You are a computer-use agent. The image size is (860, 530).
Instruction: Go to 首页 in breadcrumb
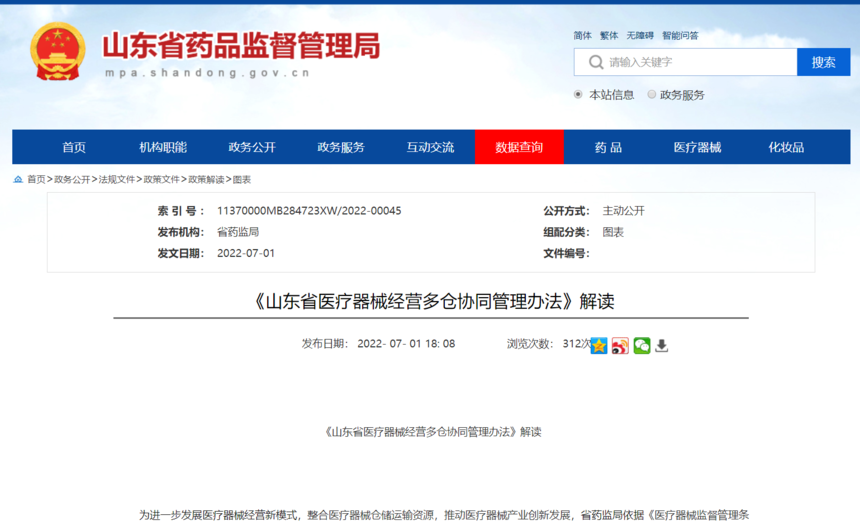click(x=36, y=179)
